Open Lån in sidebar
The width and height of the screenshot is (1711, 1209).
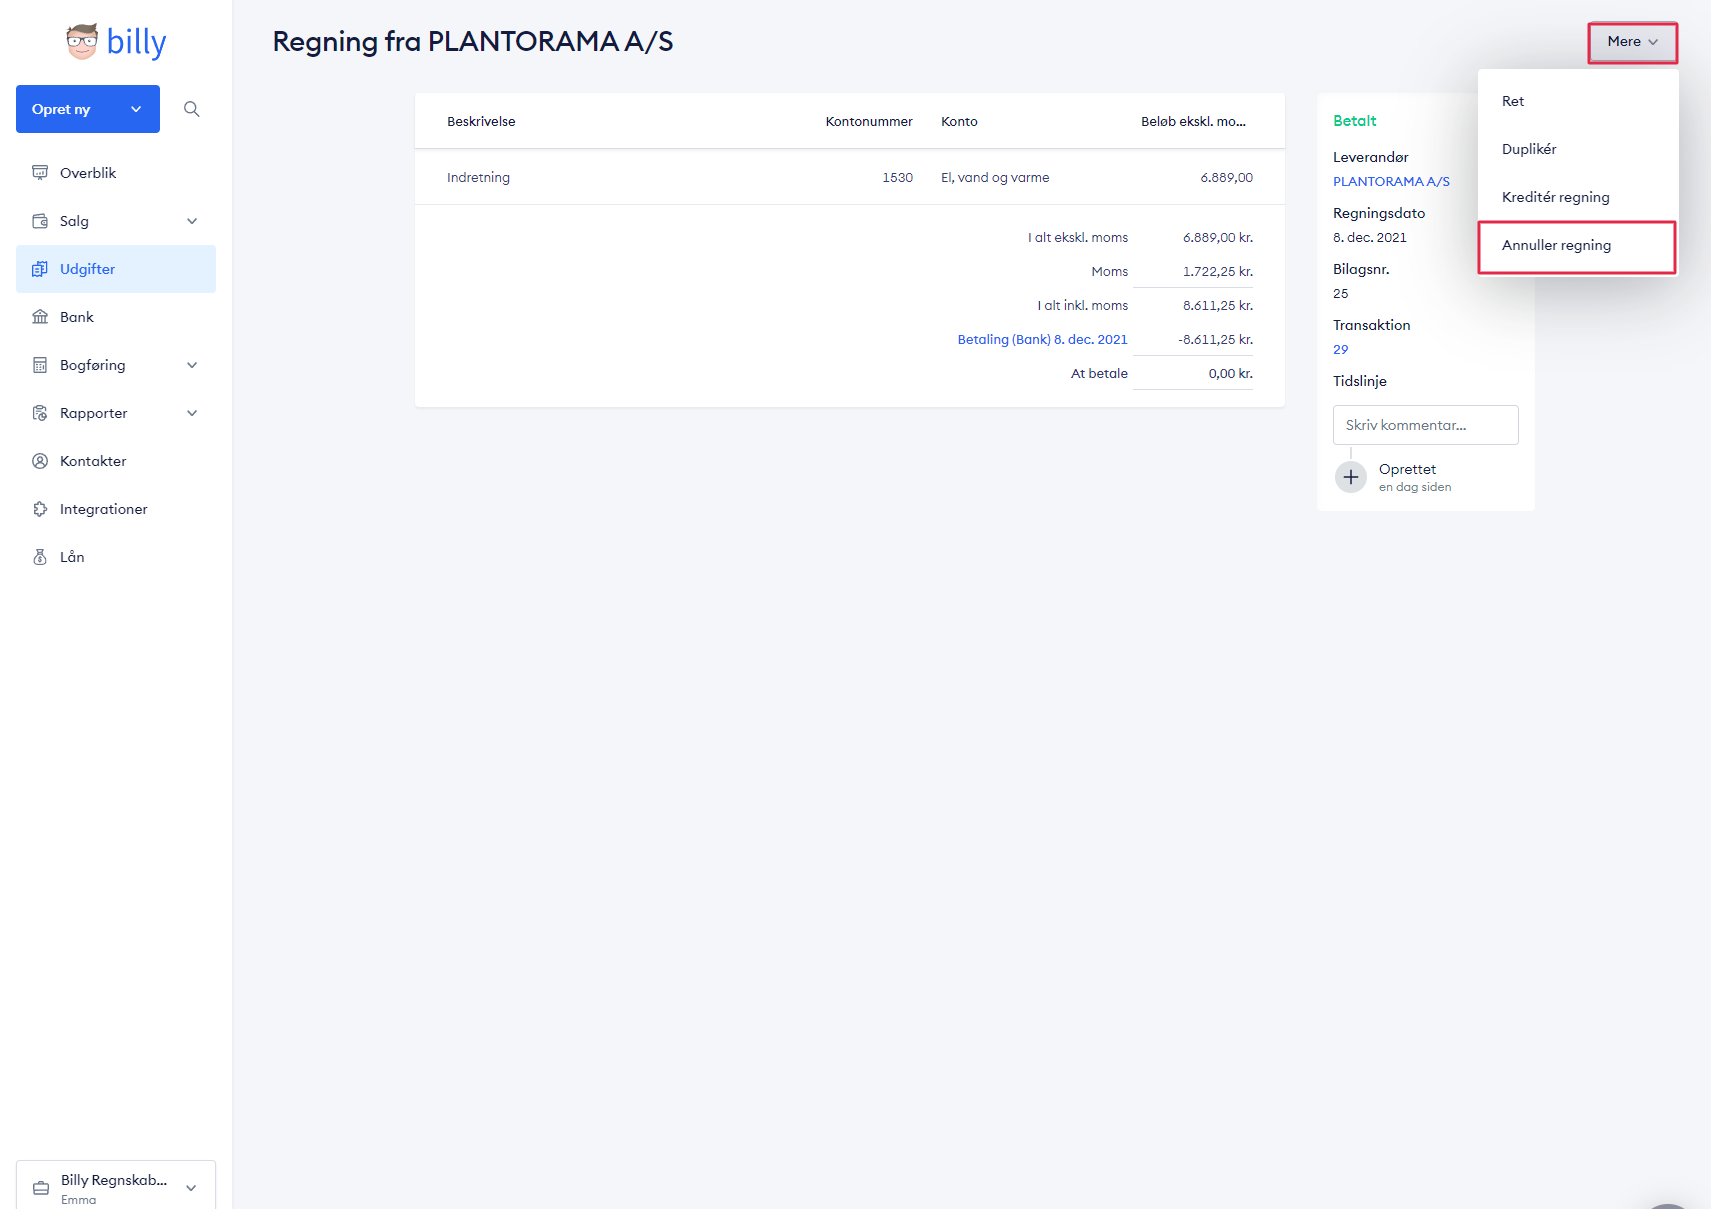click(x=116, y=557)
